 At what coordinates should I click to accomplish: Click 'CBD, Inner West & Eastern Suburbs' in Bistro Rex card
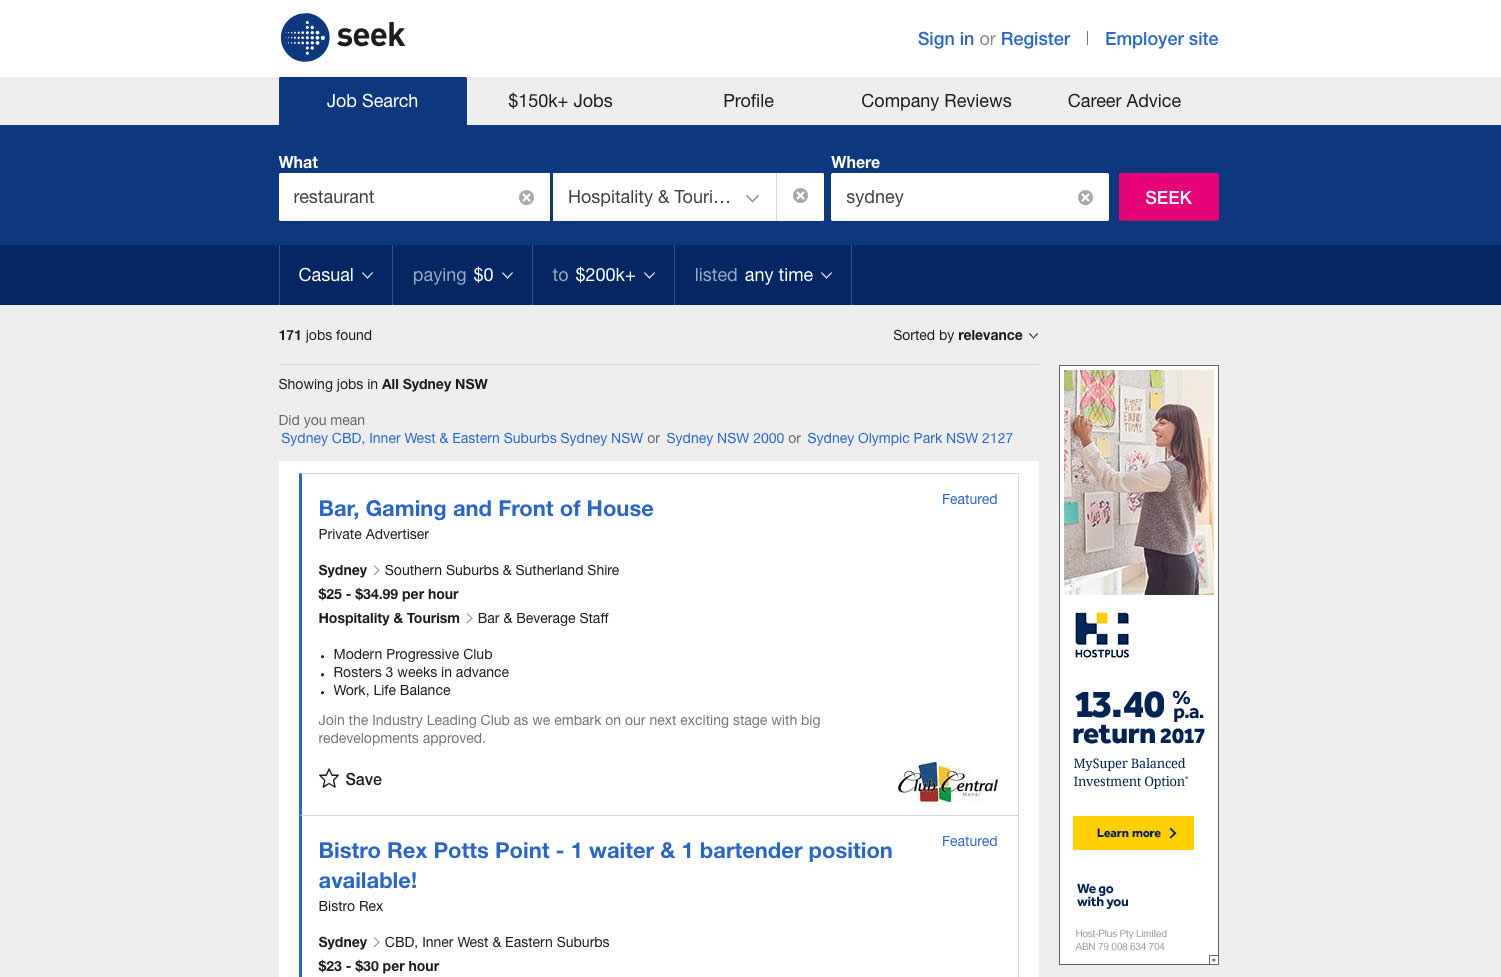tap(497, 942)
